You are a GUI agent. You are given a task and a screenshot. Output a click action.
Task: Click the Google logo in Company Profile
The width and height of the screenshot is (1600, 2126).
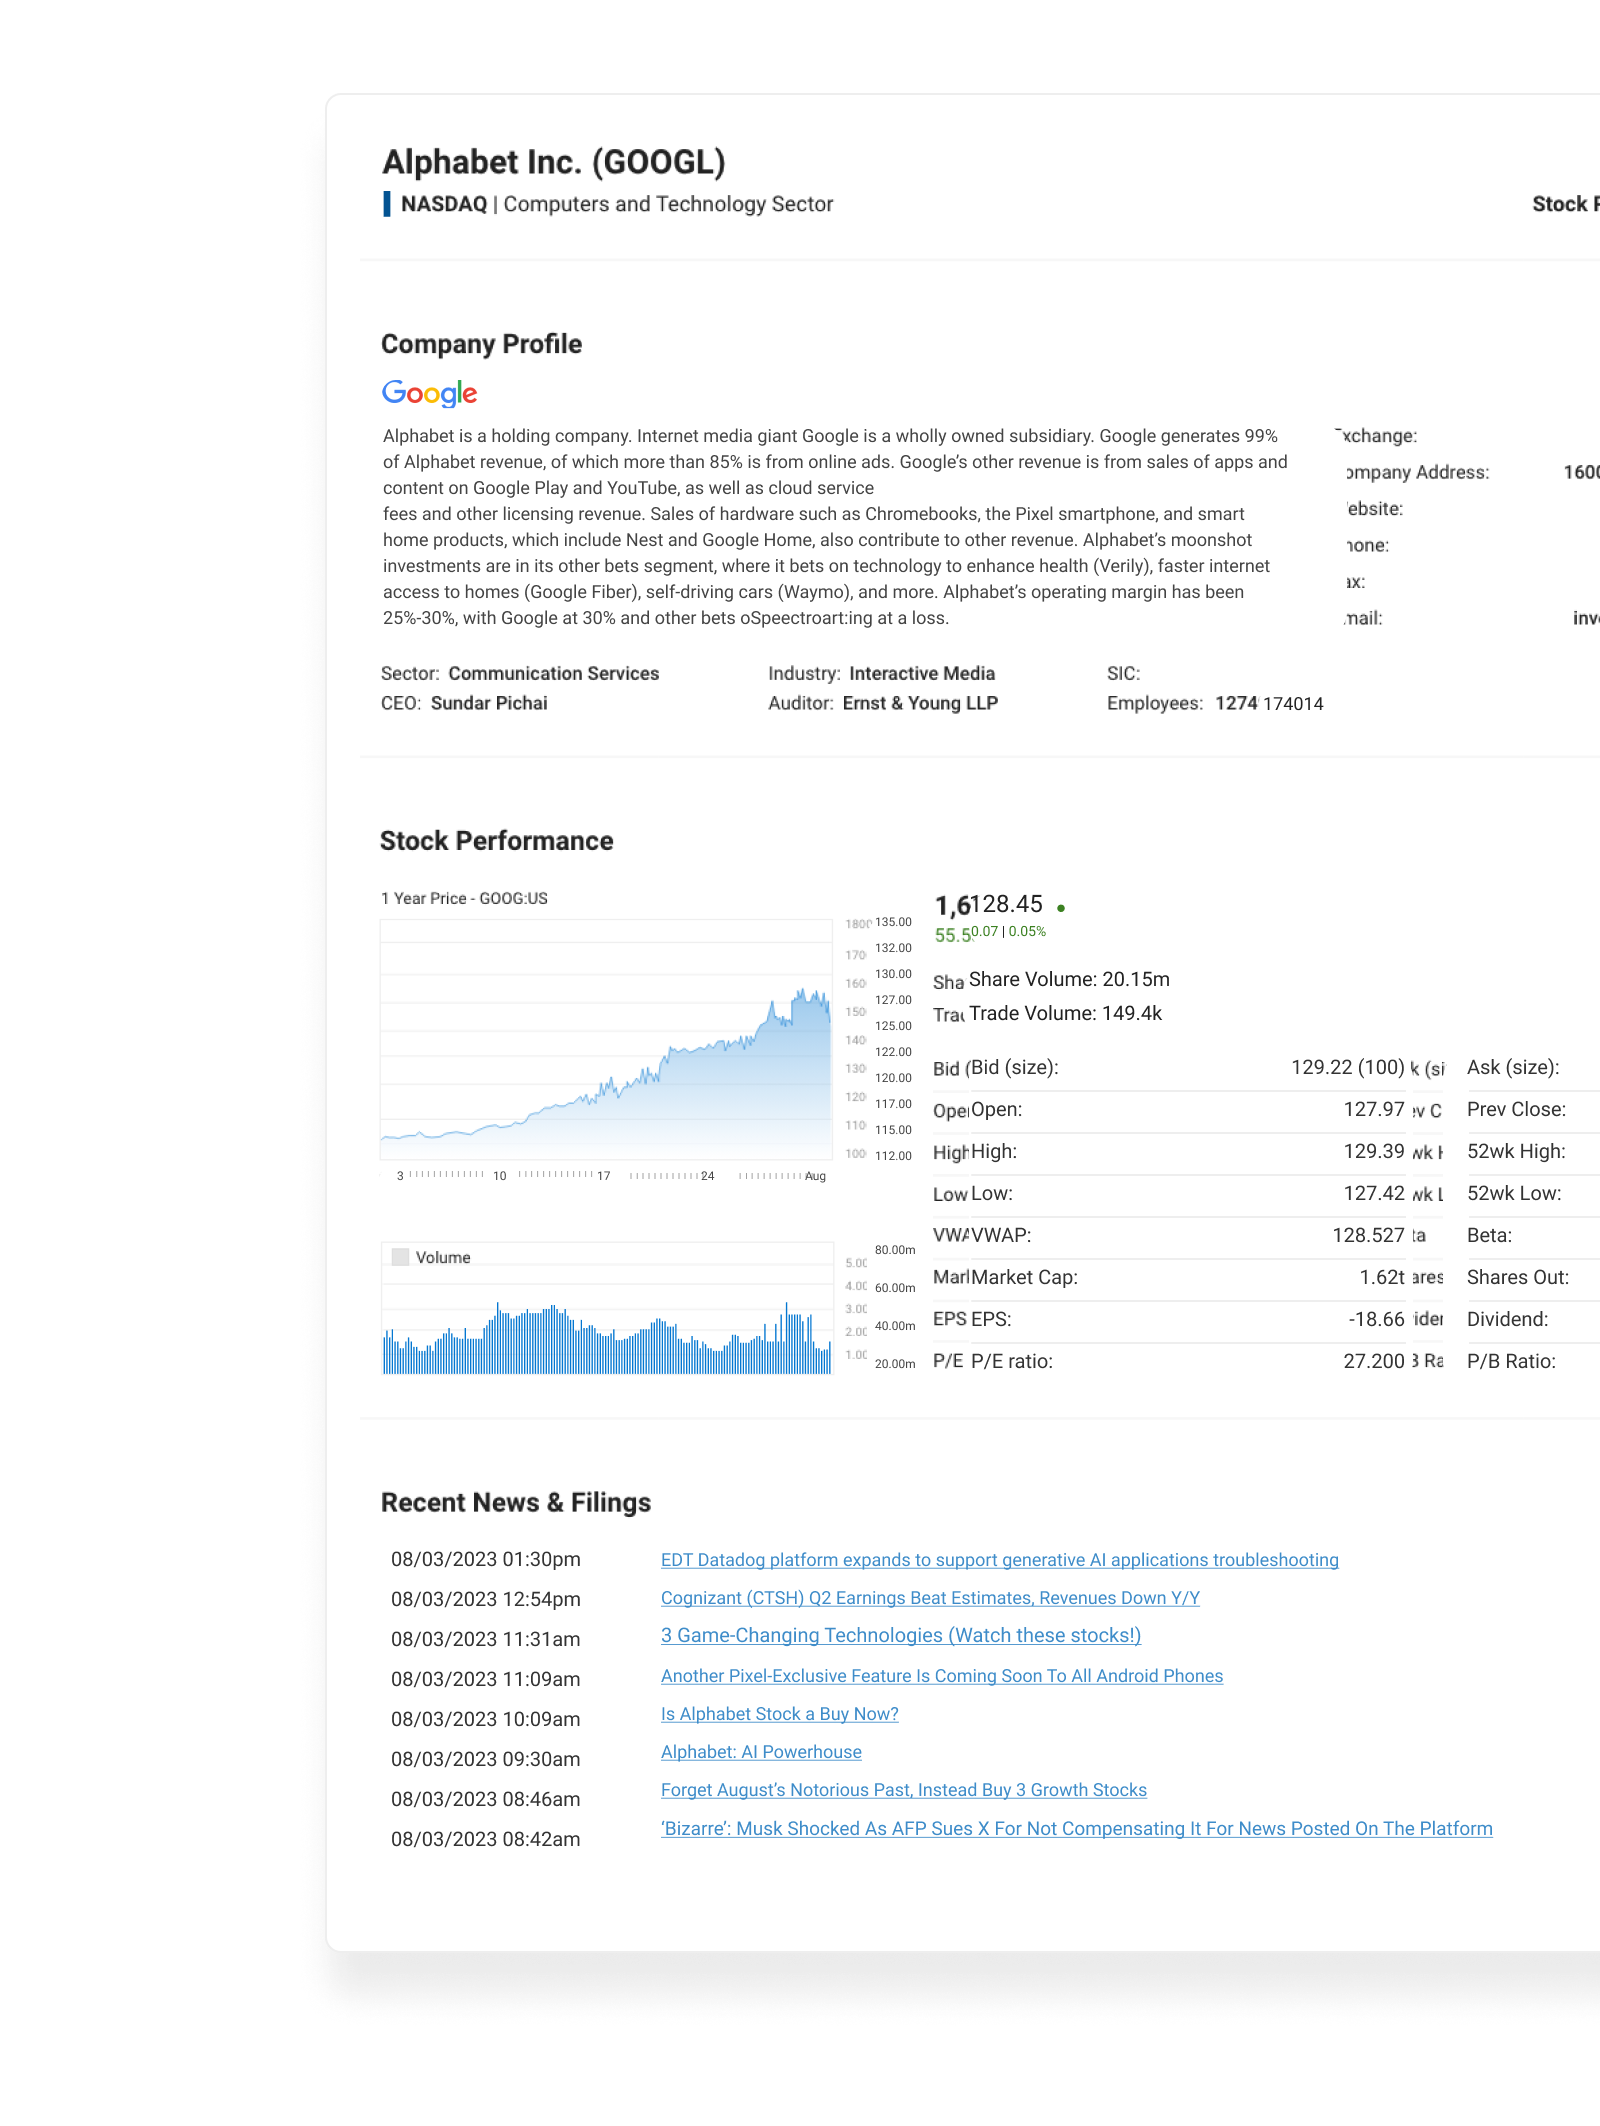(x=430, y=393)
